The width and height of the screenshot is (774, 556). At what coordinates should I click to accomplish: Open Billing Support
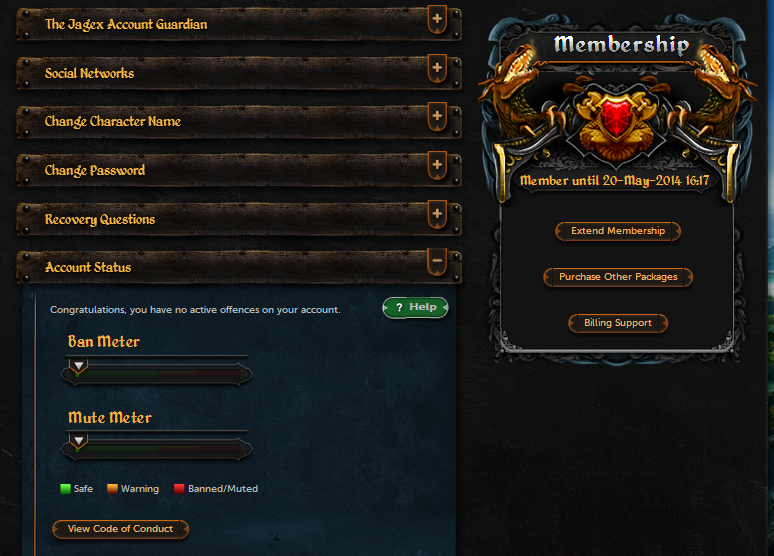coord(618,323)
